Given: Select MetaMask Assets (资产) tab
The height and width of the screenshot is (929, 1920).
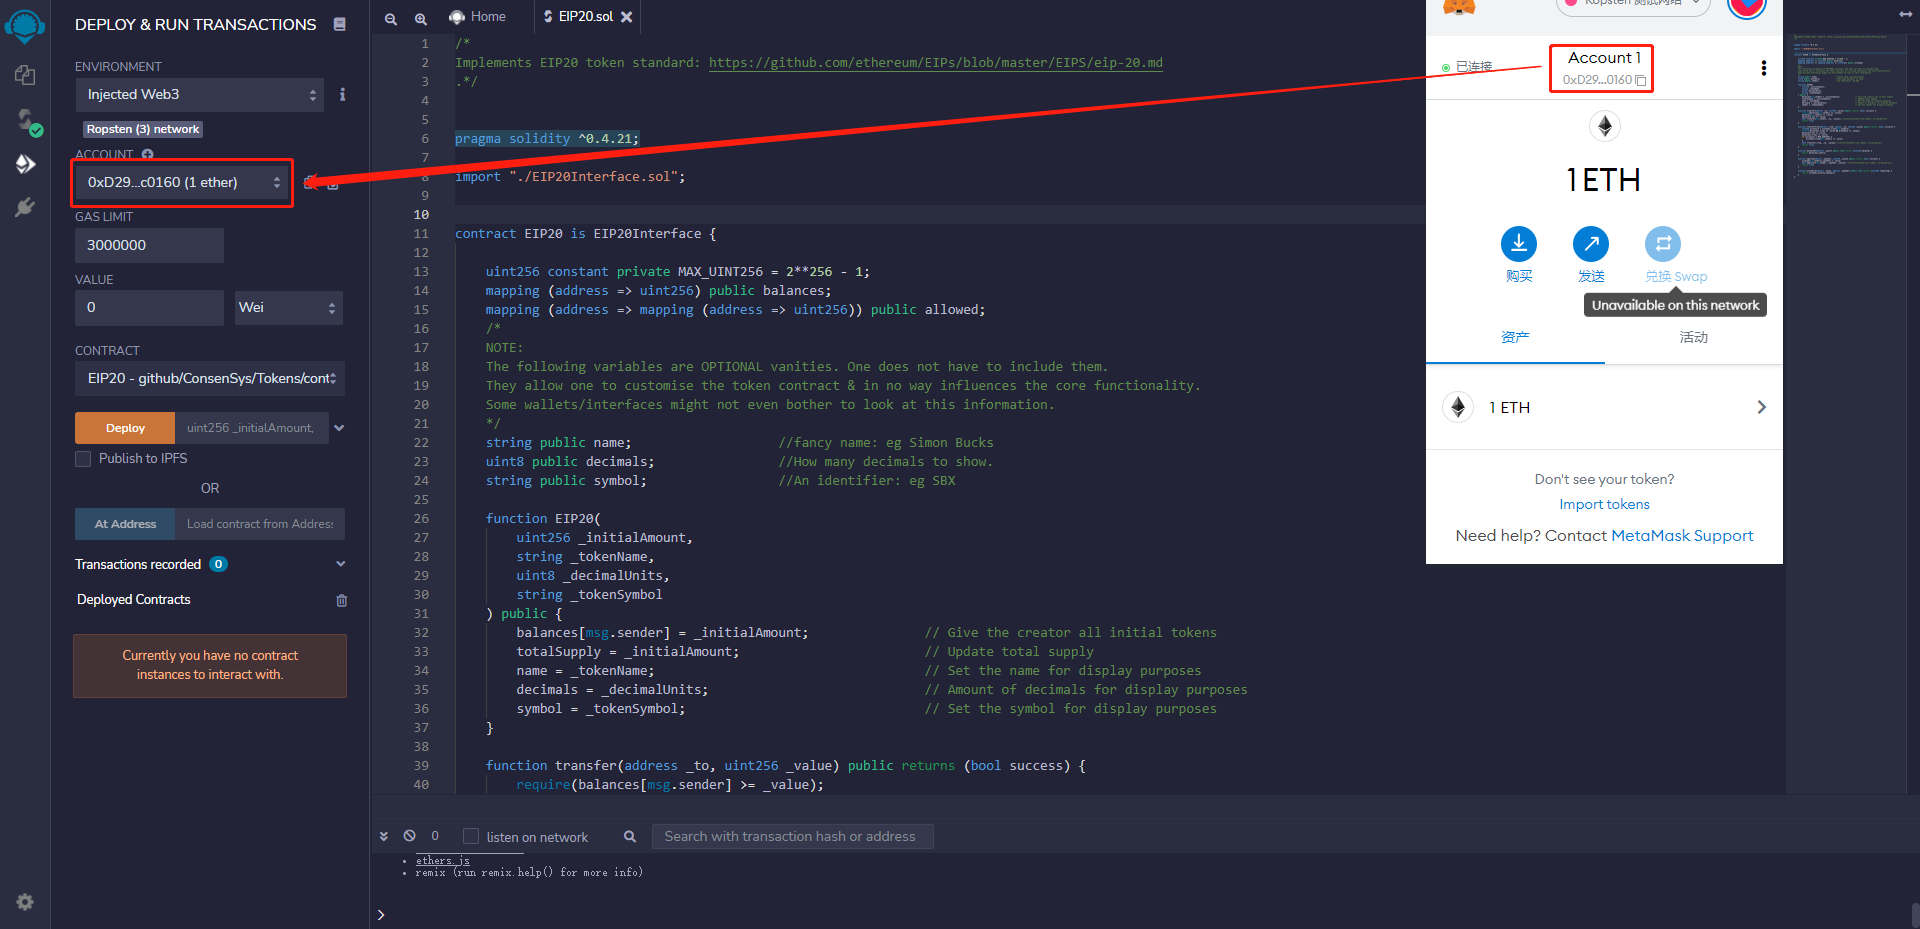Looking at the screenshot, I should [1515, 337].
